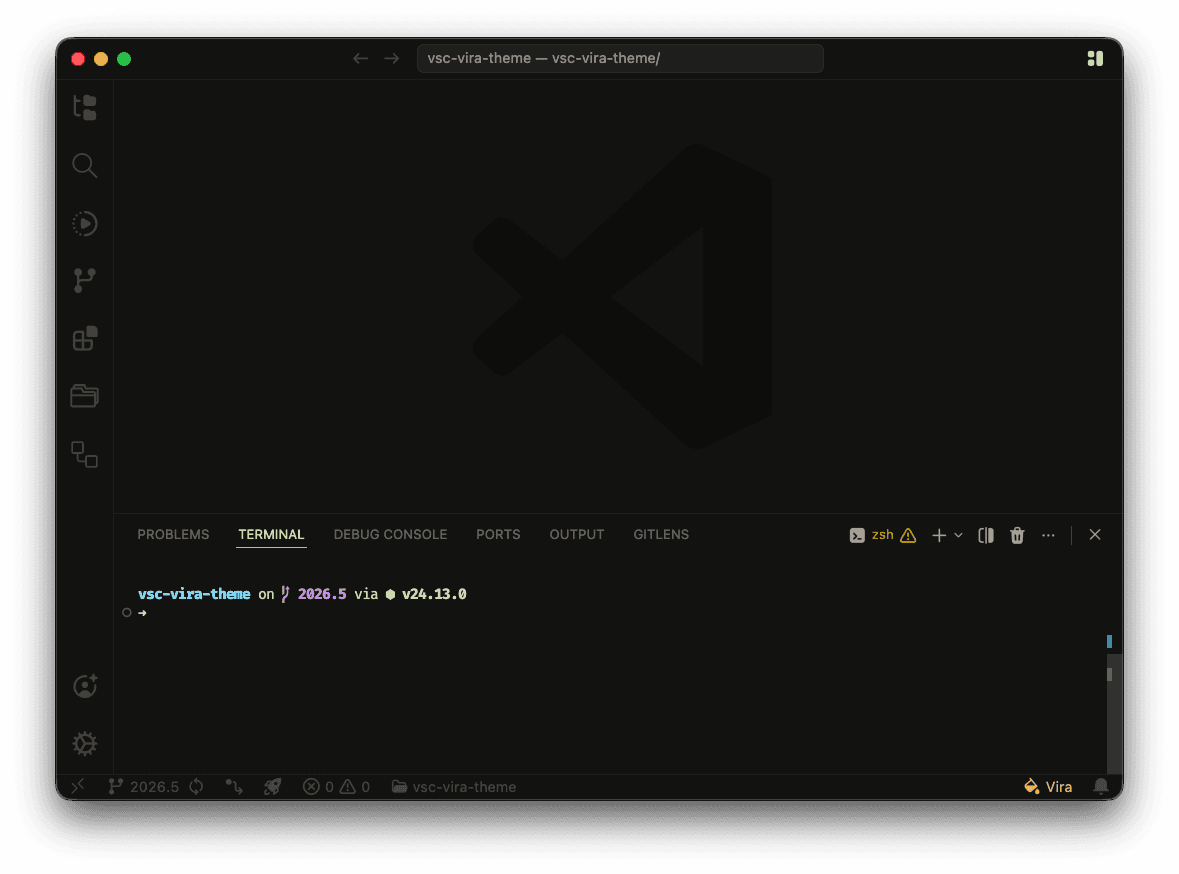Open Run and Debug view
1179x874 pixels.
(84, 223)
